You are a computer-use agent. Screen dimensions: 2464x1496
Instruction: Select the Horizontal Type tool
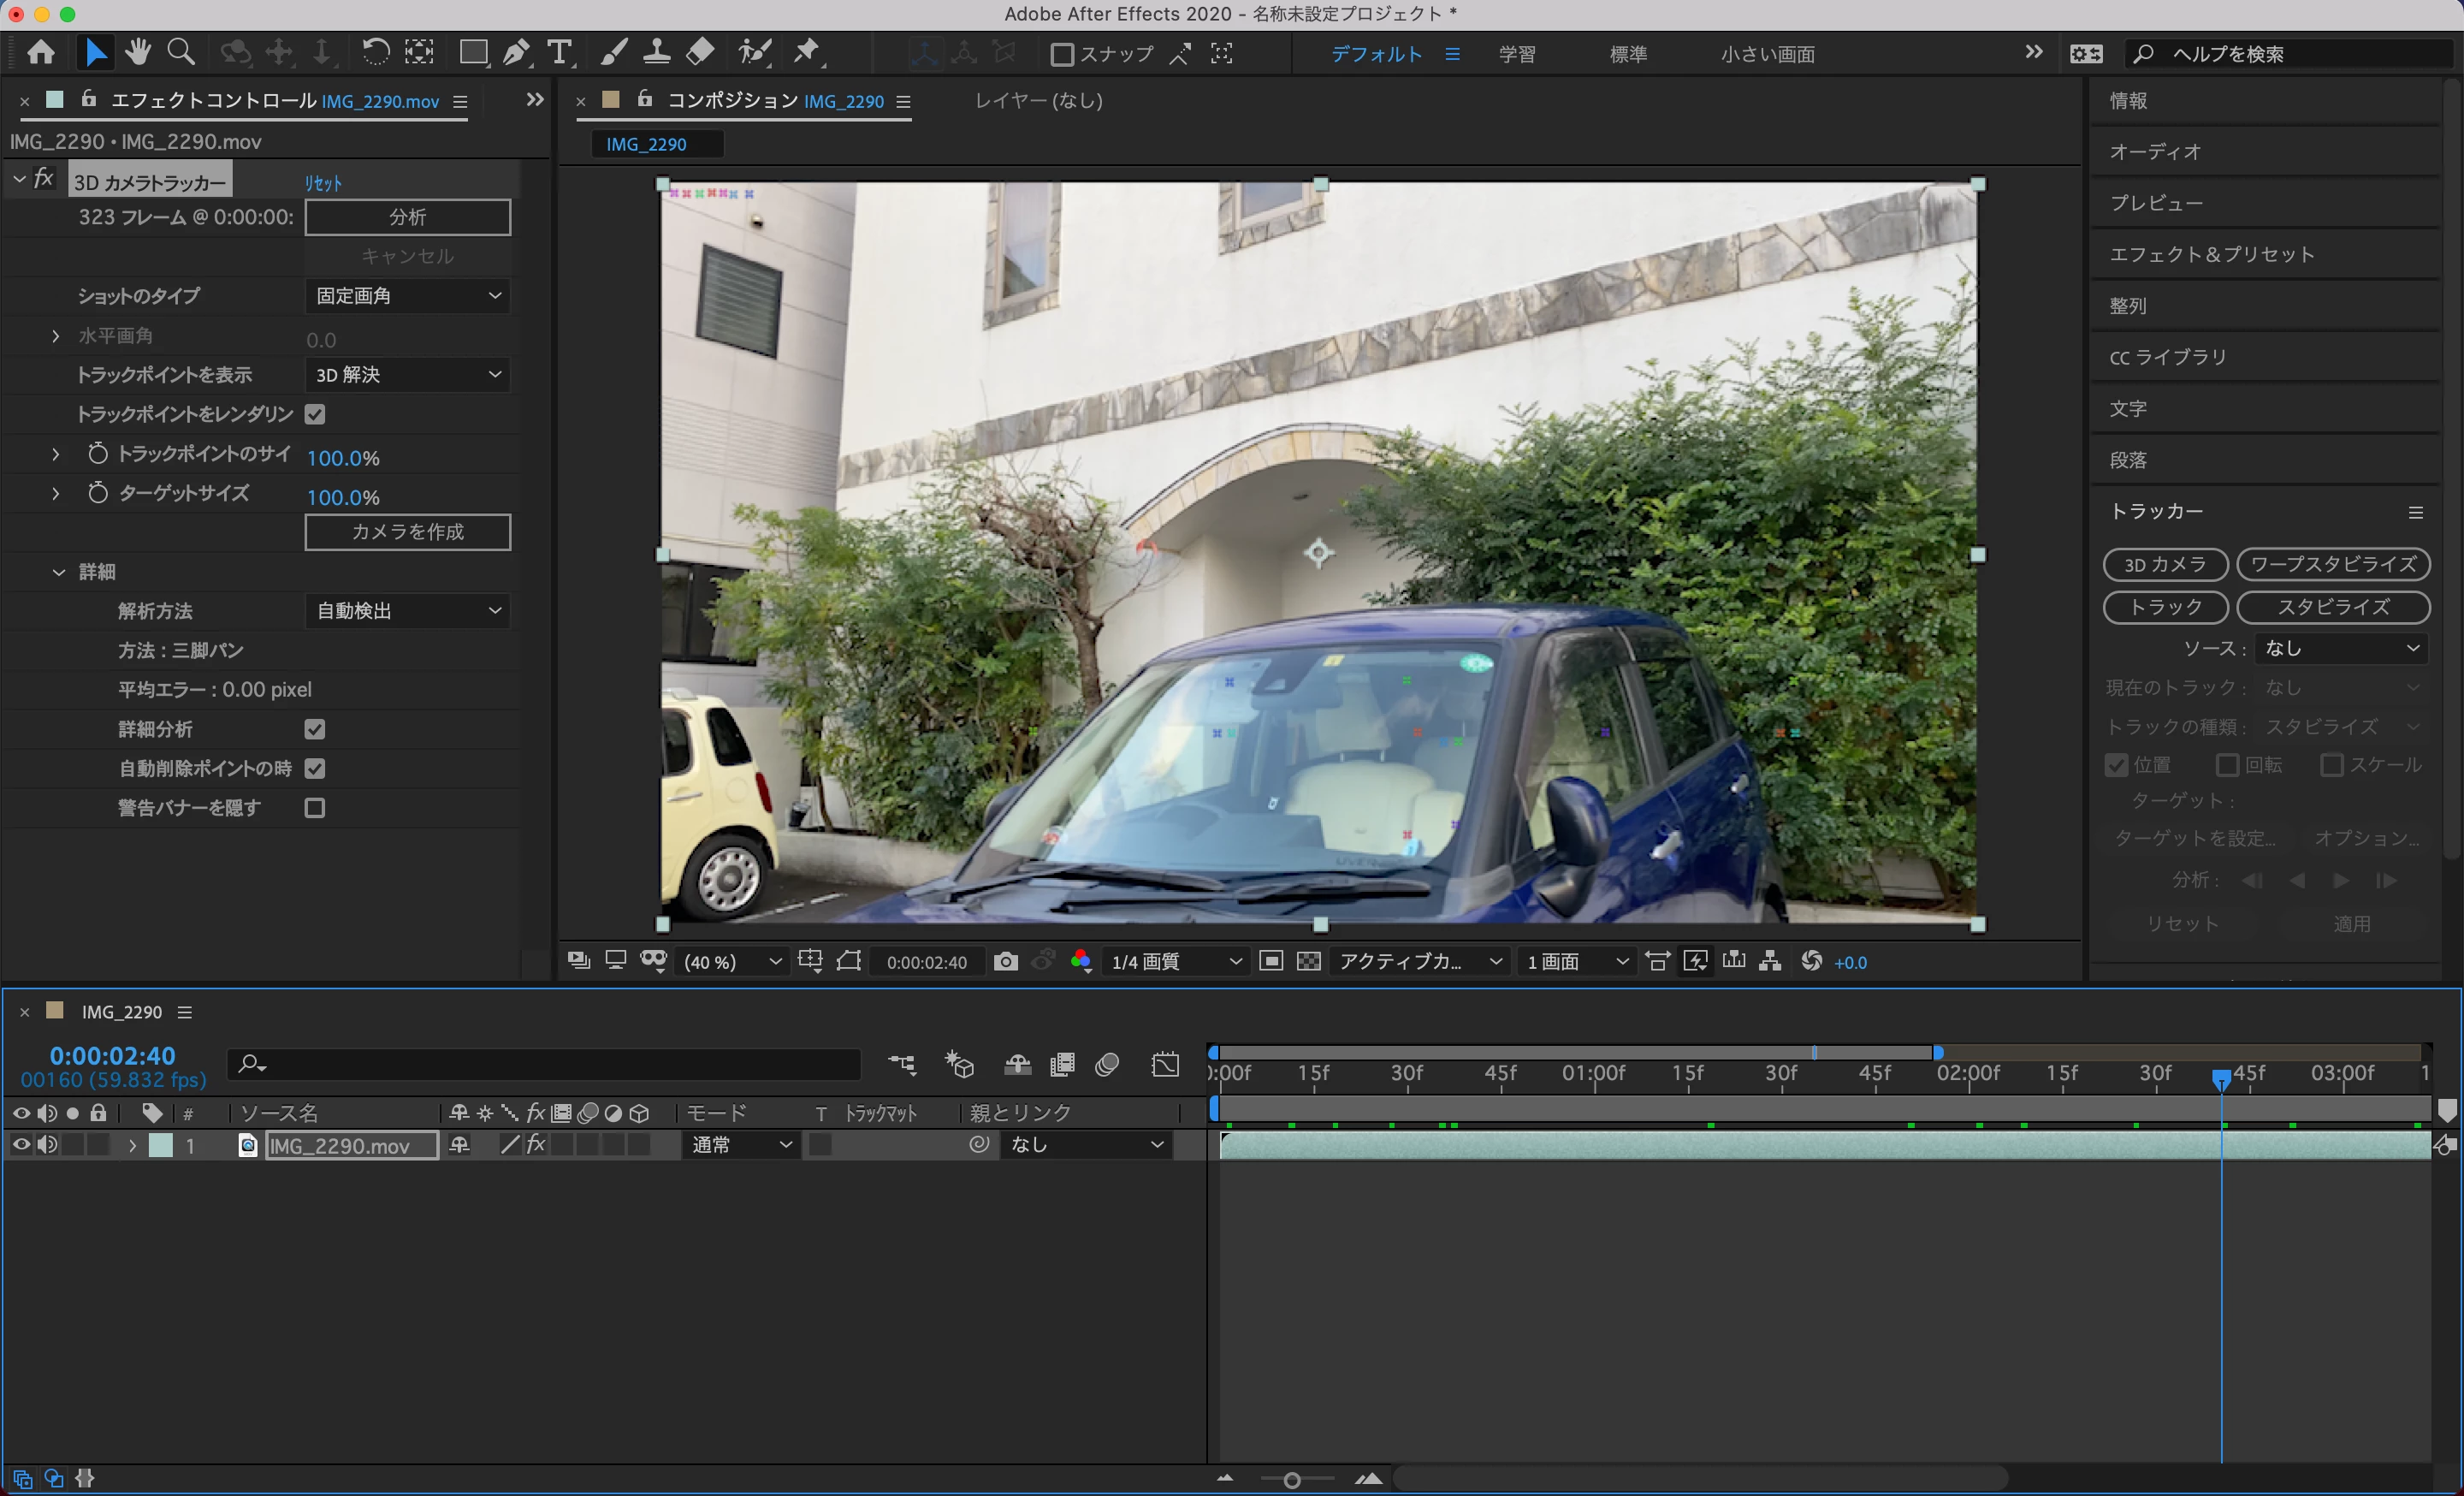pyautogui.click(x=560, y=52)
